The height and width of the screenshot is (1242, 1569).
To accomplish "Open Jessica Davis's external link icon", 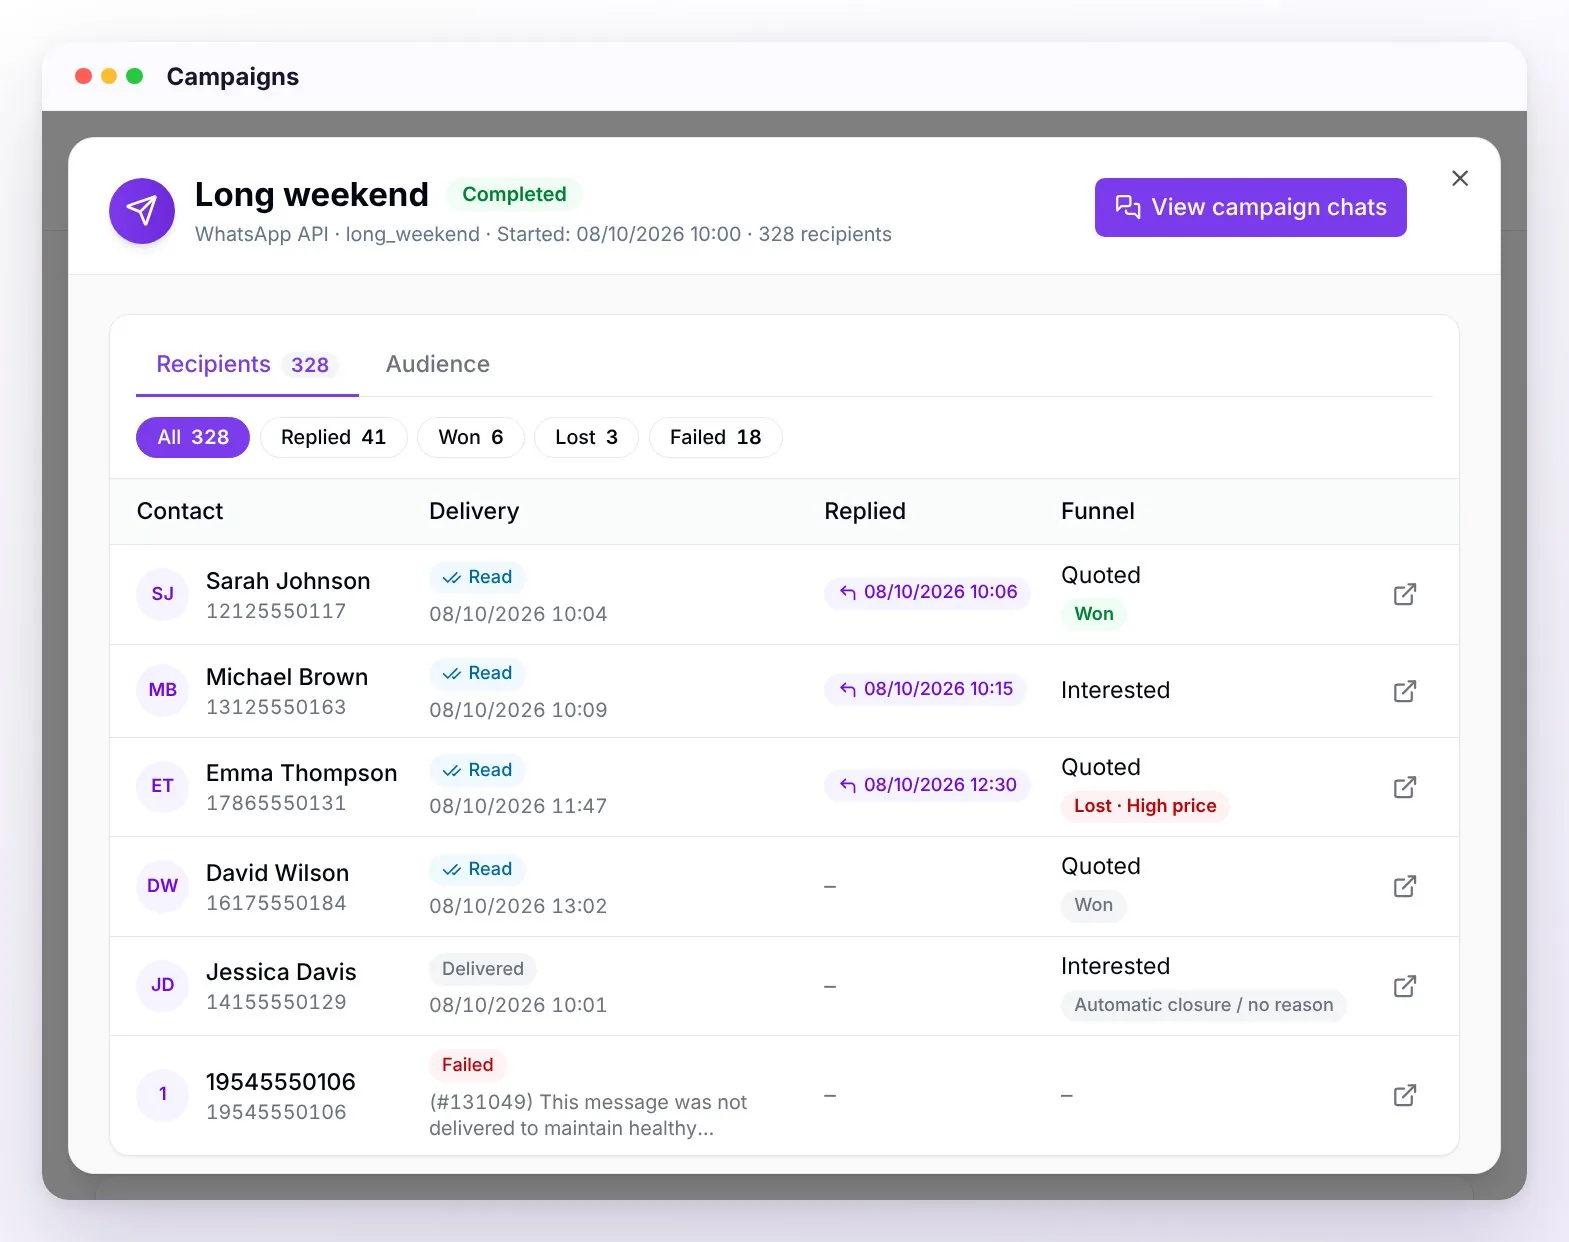I will point(1404,986).
